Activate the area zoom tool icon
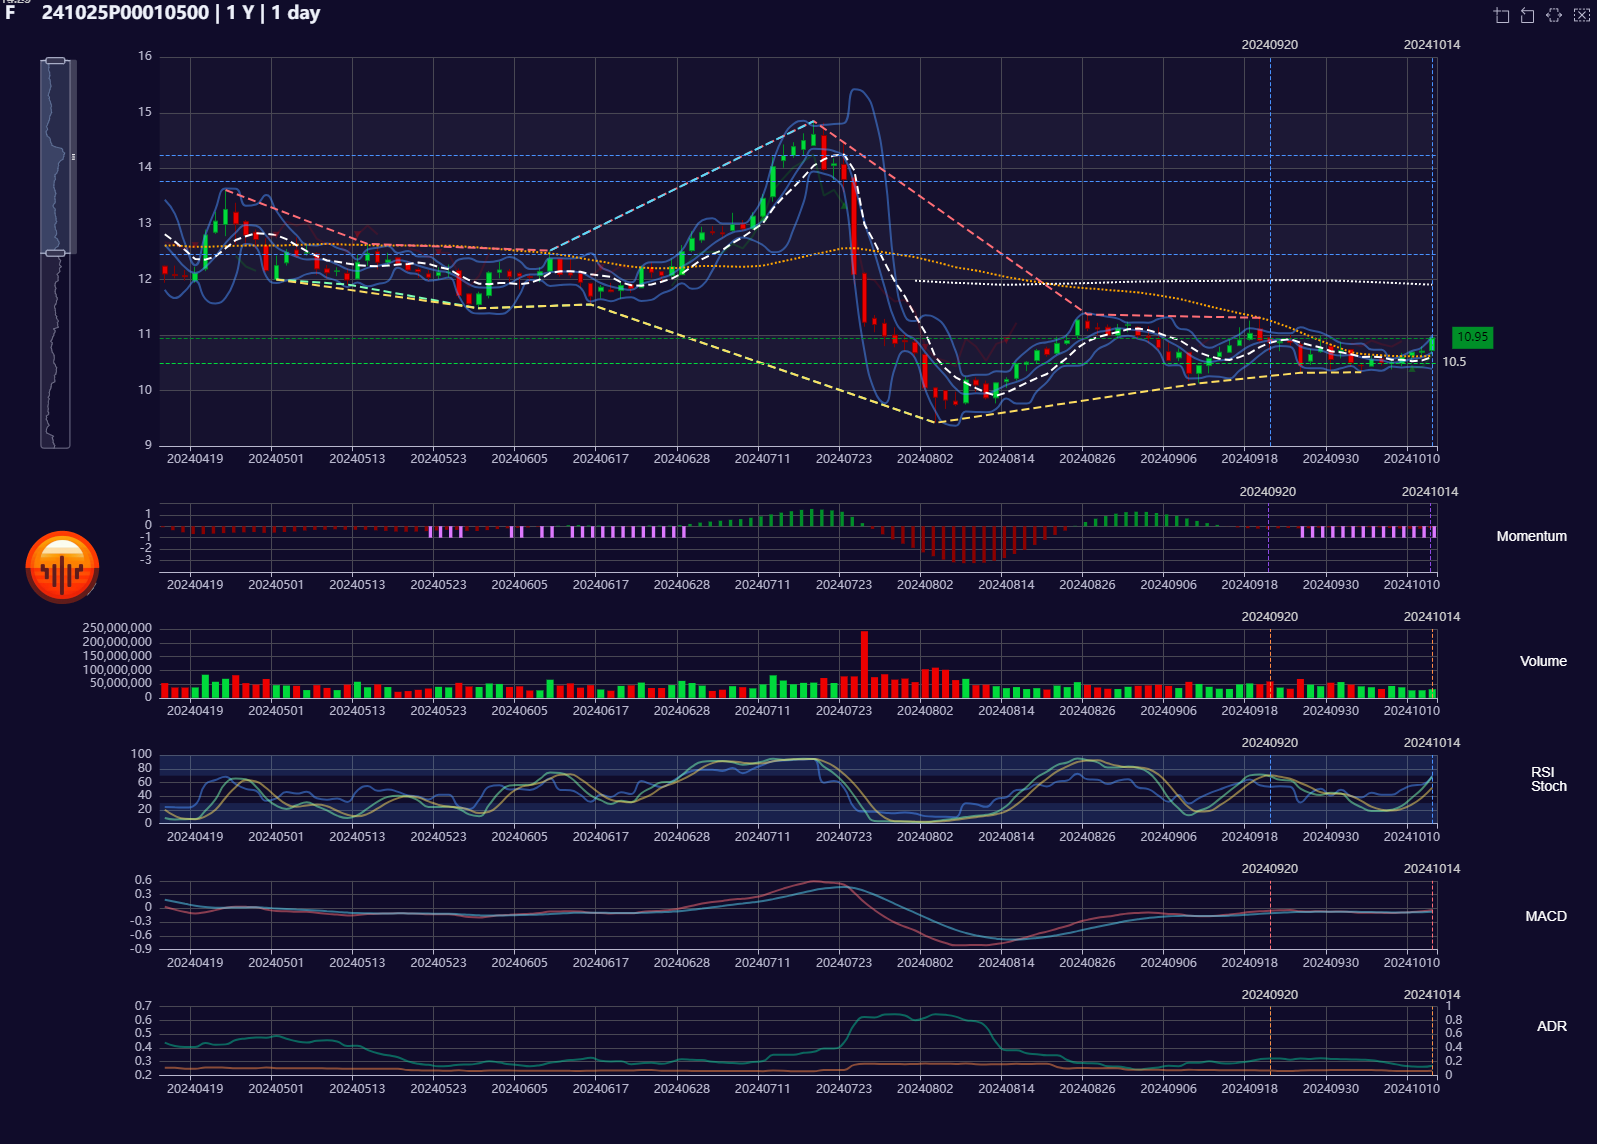This screenshot has height=1144, width=1597. tap(1501, 15)
